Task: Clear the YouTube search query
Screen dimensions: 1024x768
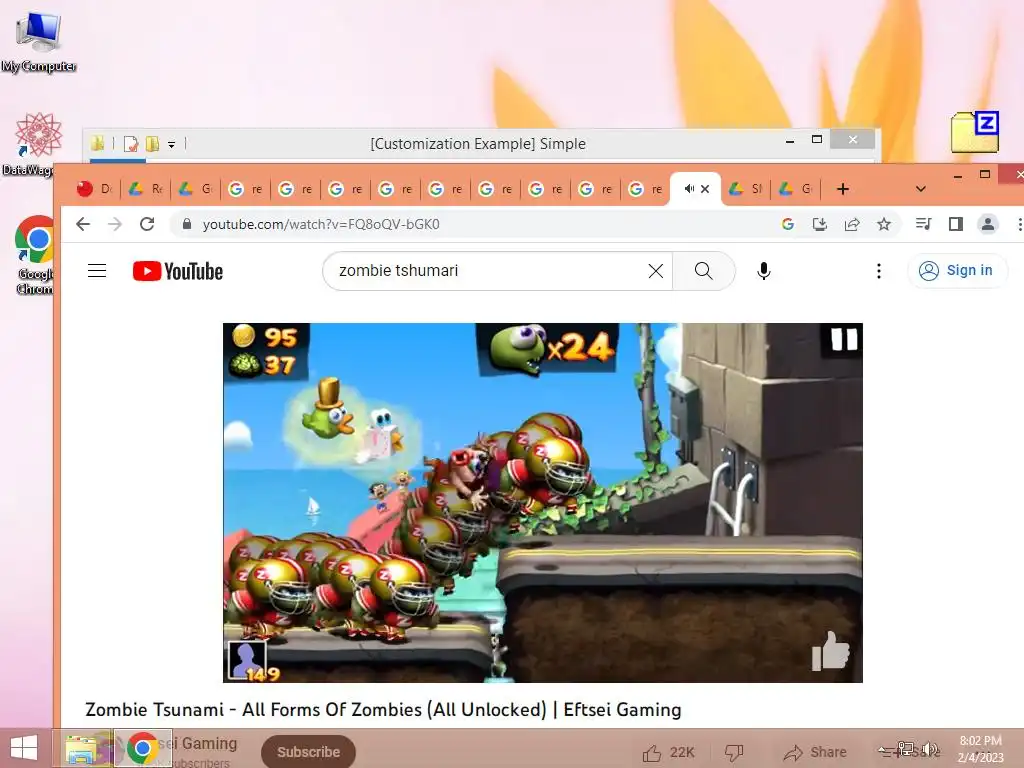Action: (656, 270)
